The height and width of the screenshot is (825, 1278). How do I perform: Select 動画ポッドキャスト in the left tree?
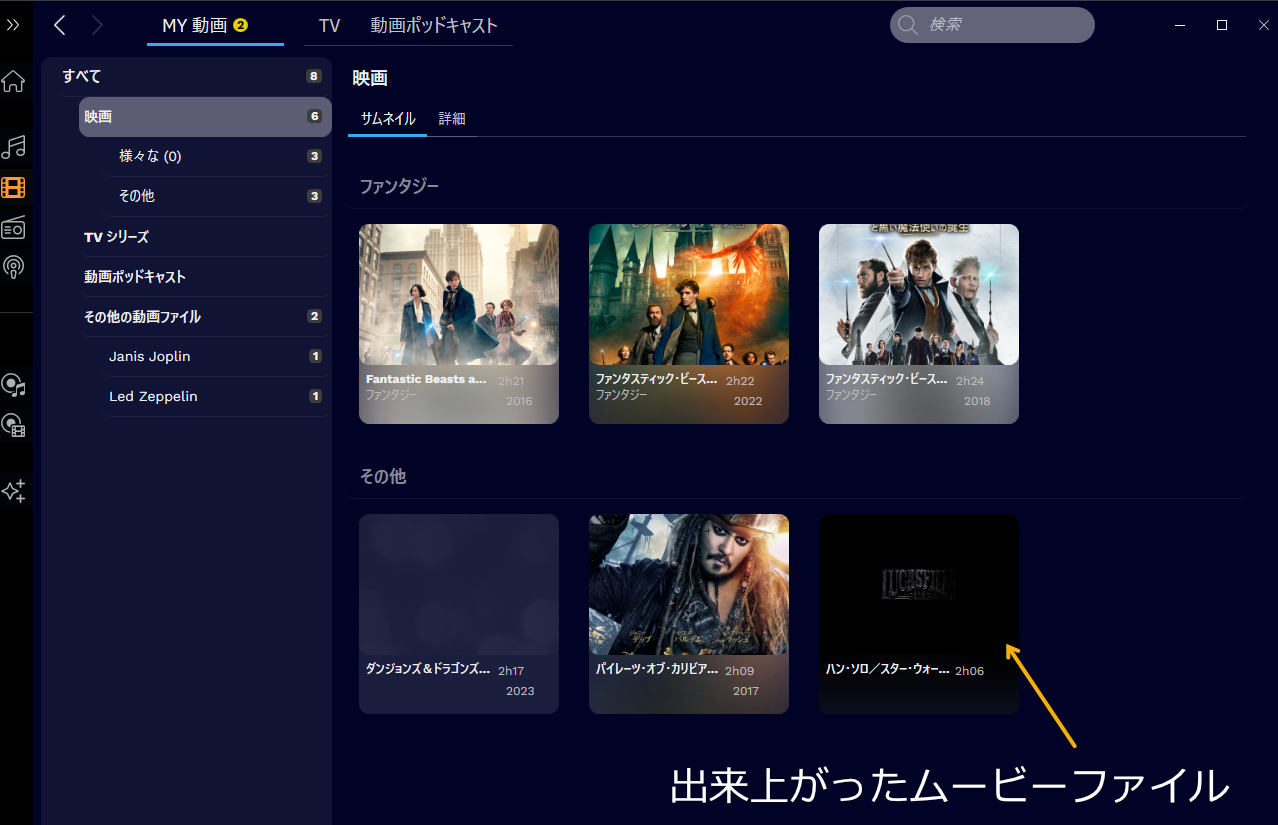[205, 277]
